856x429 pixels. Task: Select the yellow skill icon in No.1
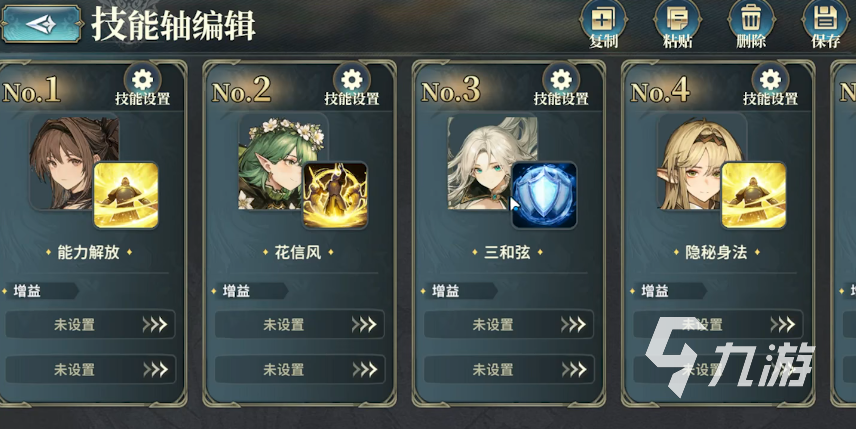click(126, 195)
